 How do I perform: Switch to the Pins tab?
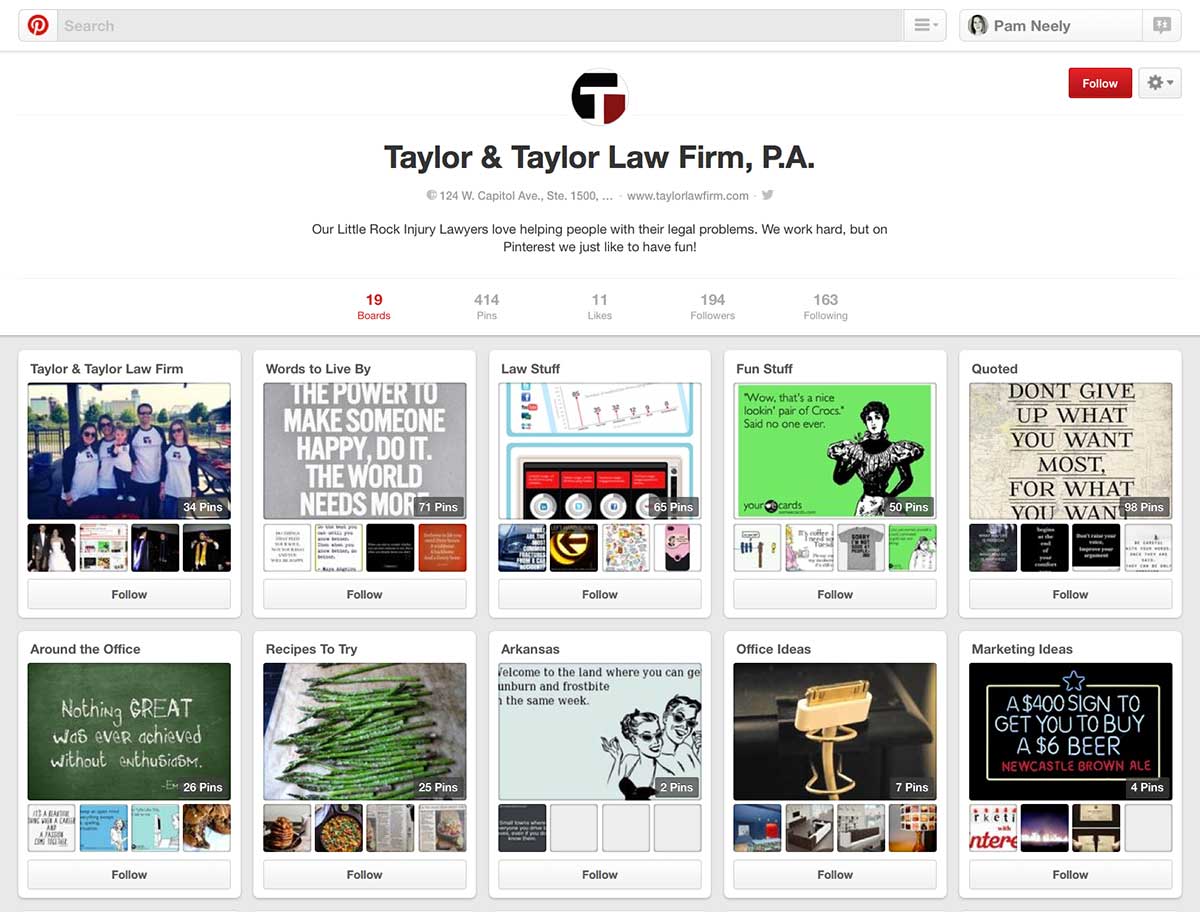pyautogui.click(x=486, y=306)
